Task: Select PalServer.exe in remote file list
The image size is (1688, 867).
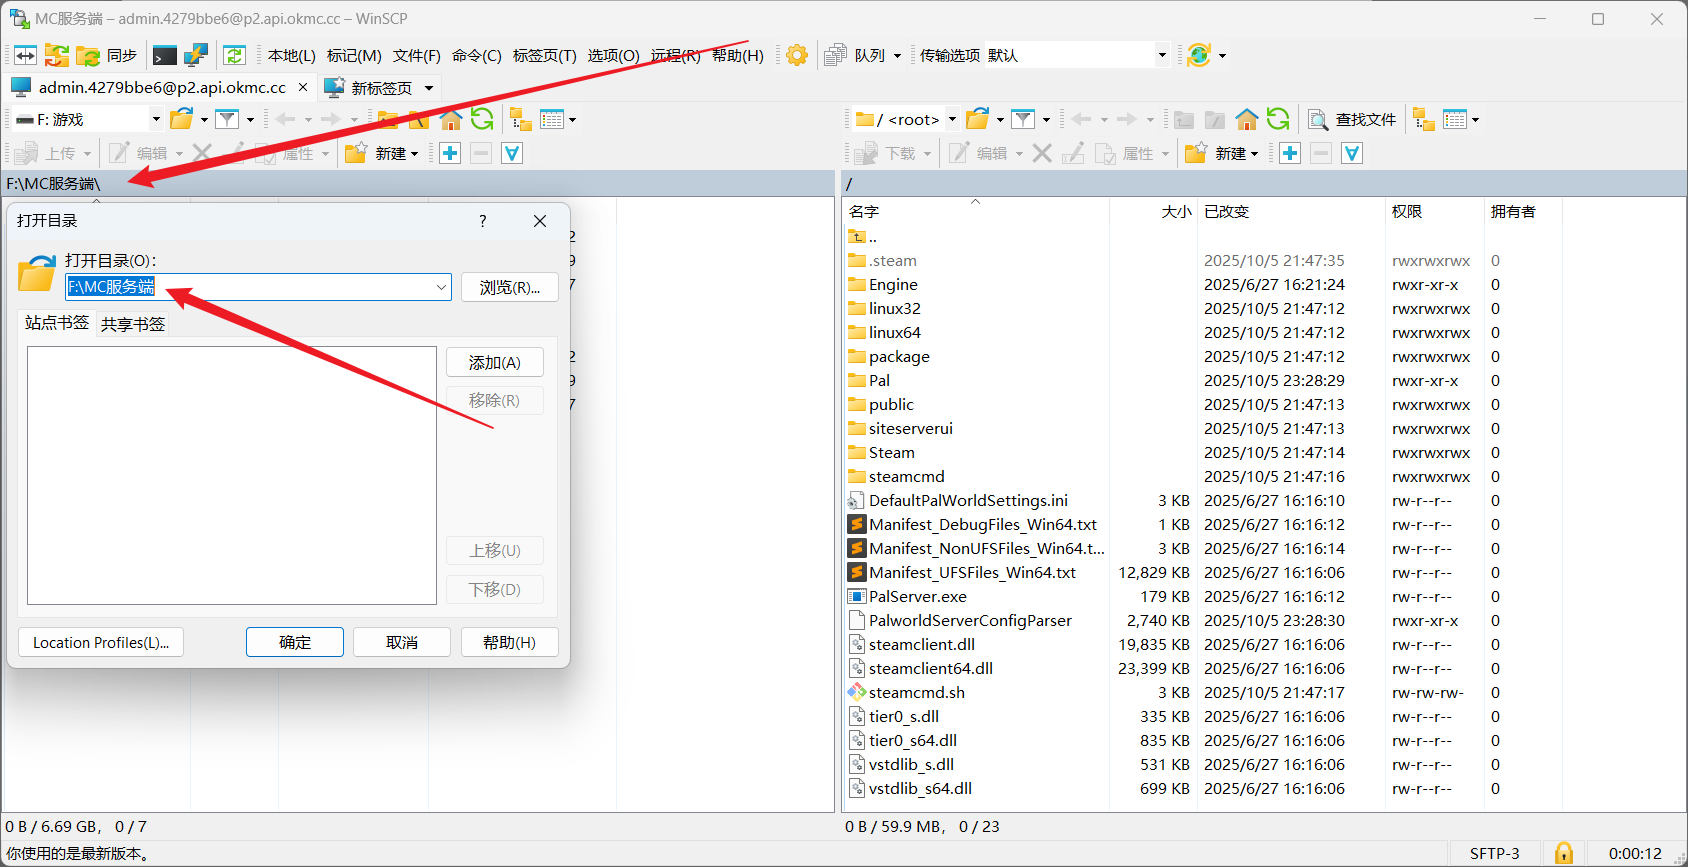Action: pos(917,596)
